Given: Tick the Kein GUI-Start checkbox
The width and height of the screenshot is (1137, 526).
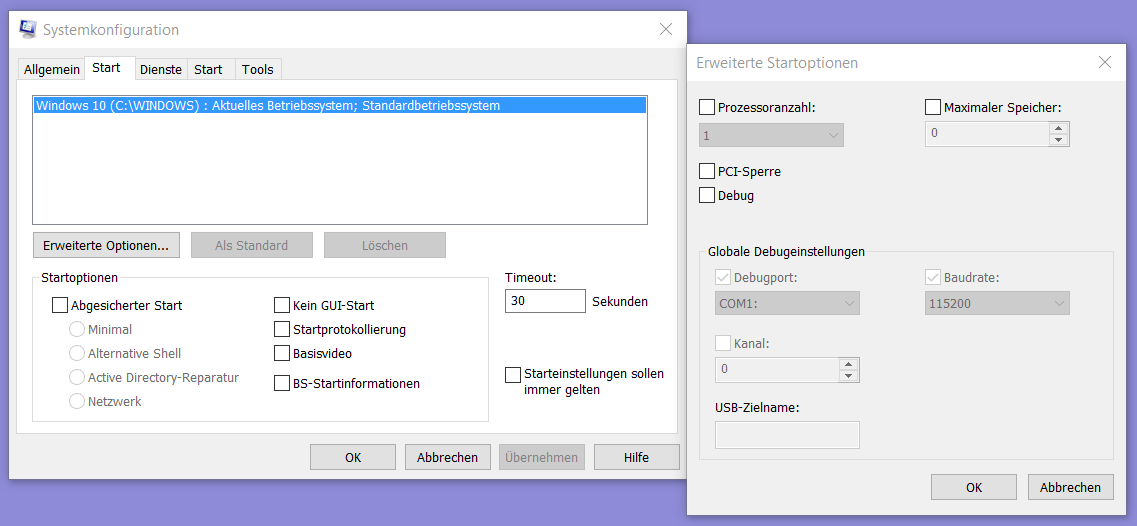Looking at the screenshot, I should click(281, 305).
